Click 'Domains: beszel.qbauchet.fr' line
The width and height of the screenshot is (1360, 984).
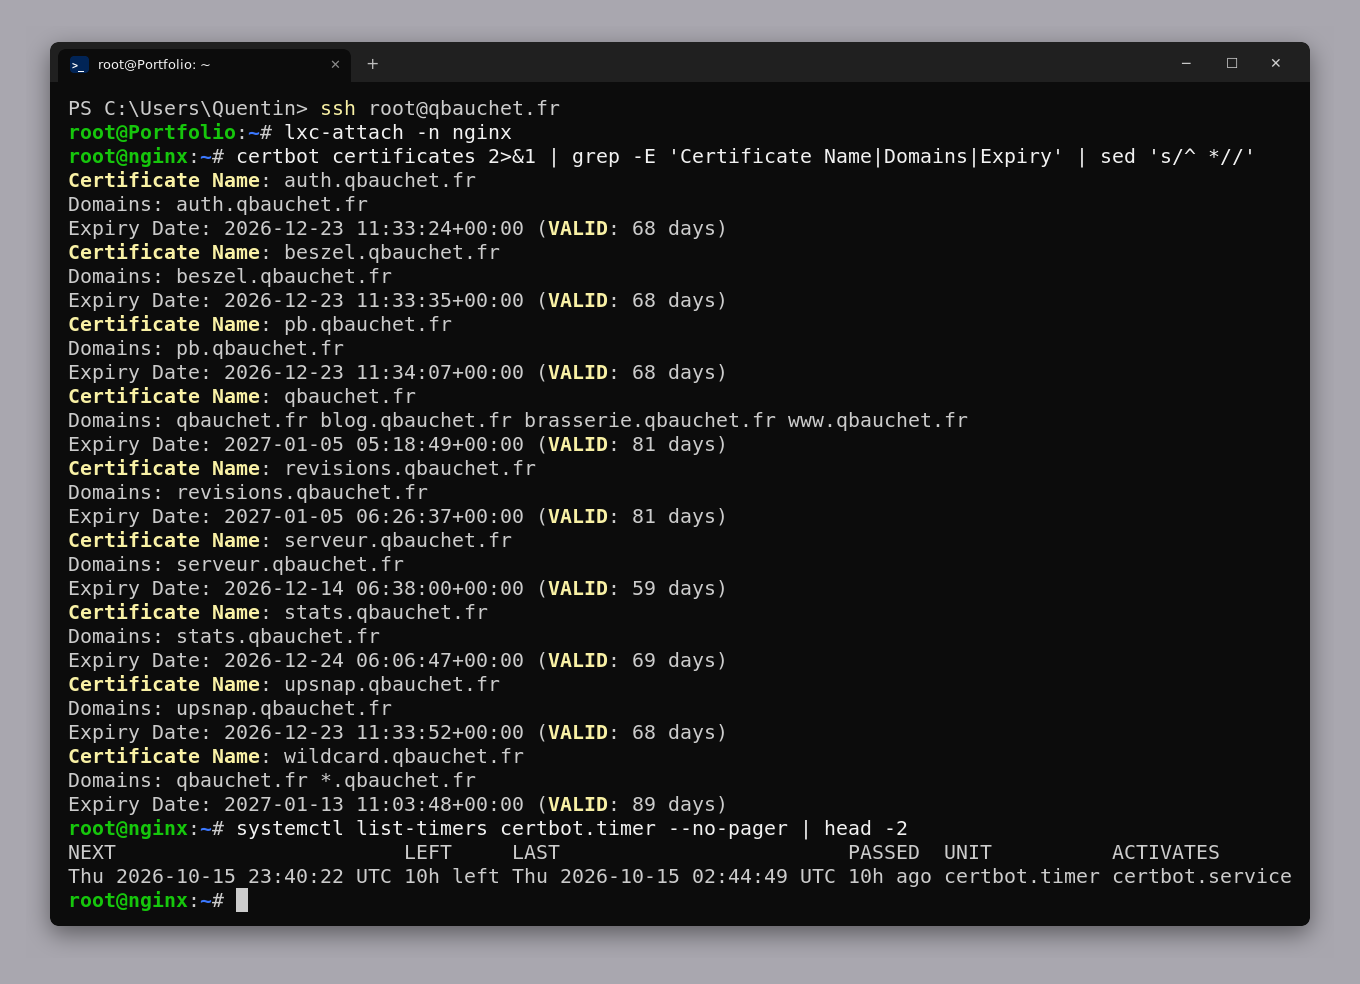point(230,276)
